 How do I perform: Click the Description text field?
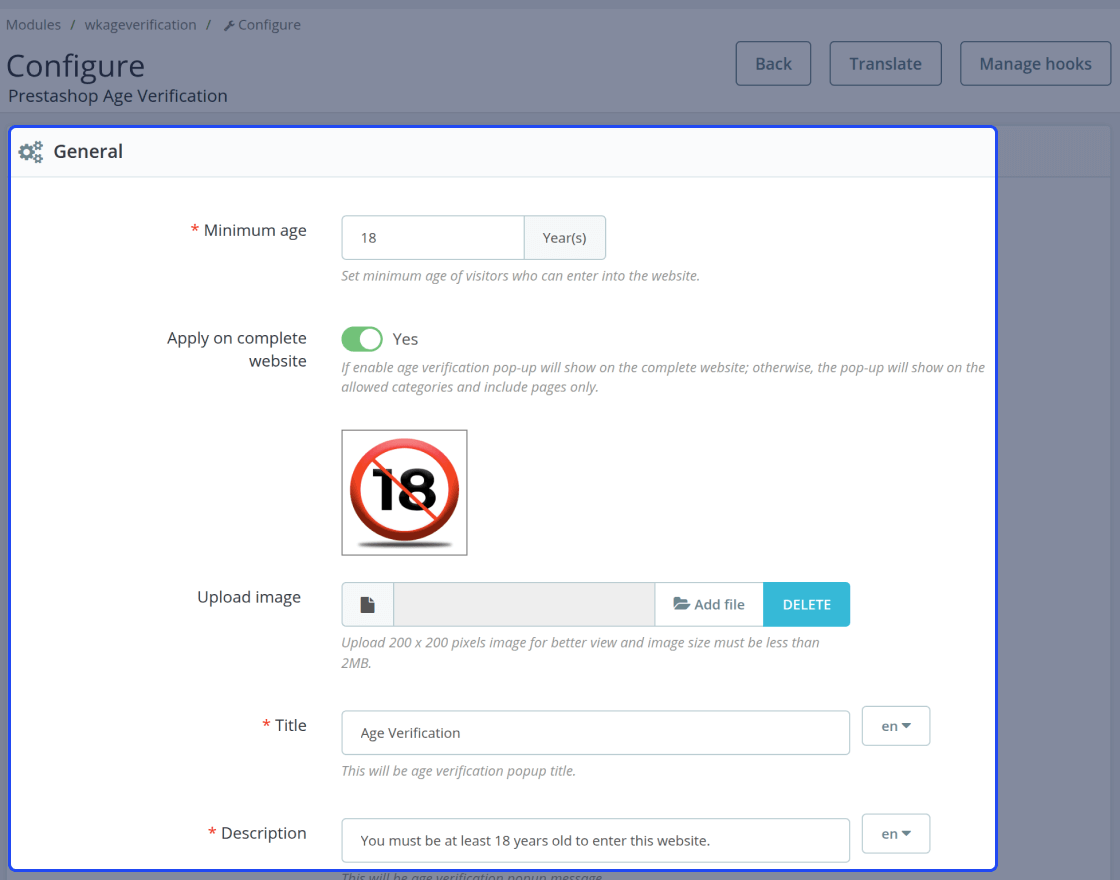(x=596, y=841)
